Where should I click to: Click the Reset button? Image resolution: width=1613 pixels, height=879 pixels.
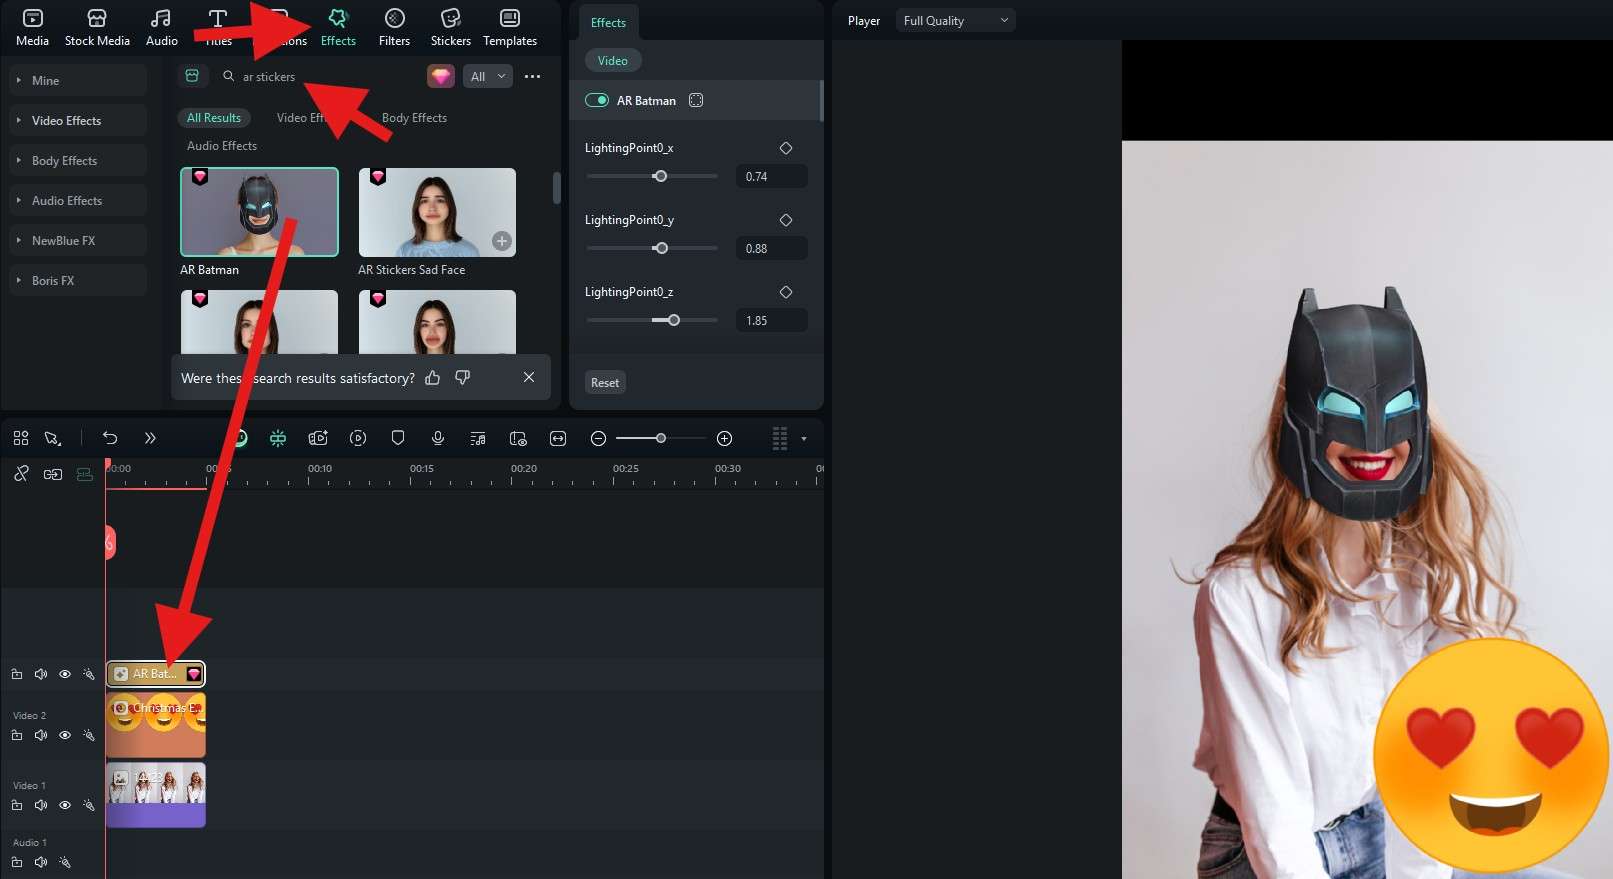coord(605,382)
